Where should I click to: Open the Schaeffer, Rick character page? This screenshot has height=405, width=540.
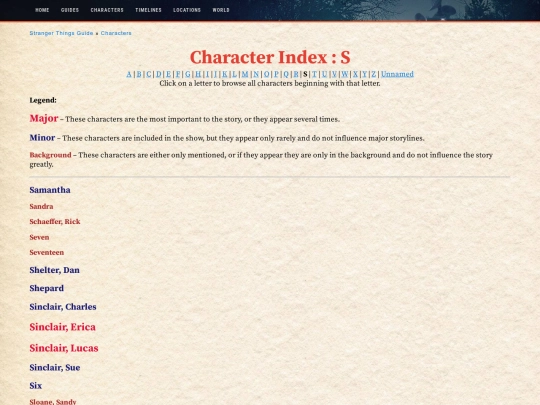55,221
